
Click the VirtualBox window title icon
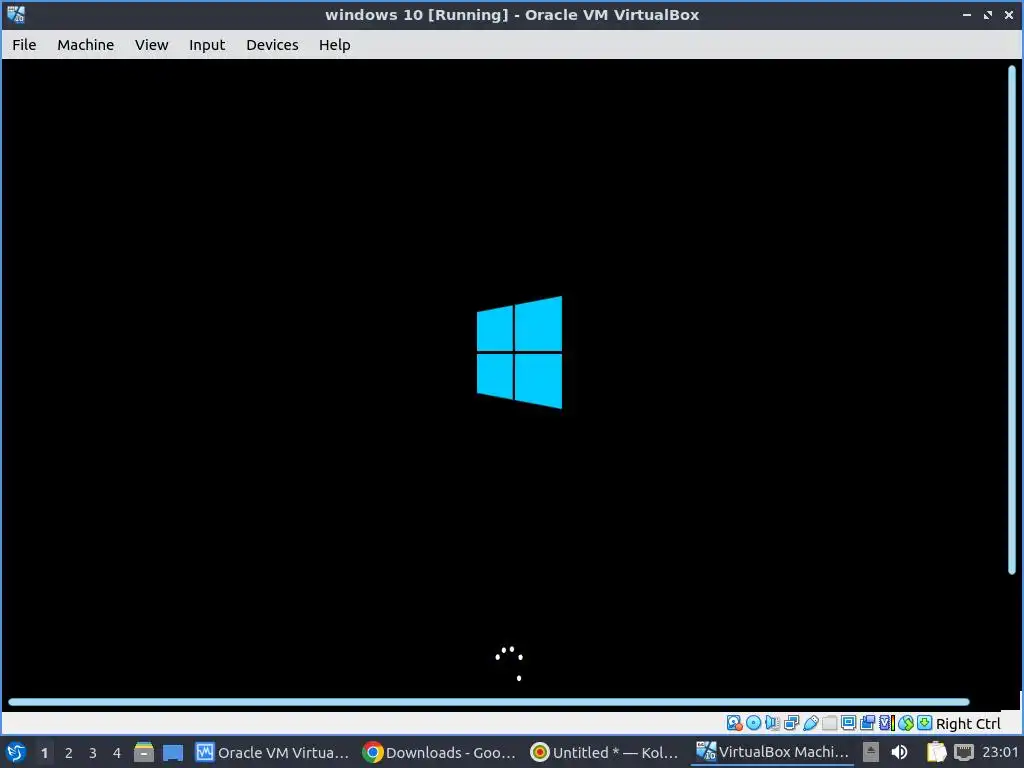pyautogui.click(x=16, y=14)
